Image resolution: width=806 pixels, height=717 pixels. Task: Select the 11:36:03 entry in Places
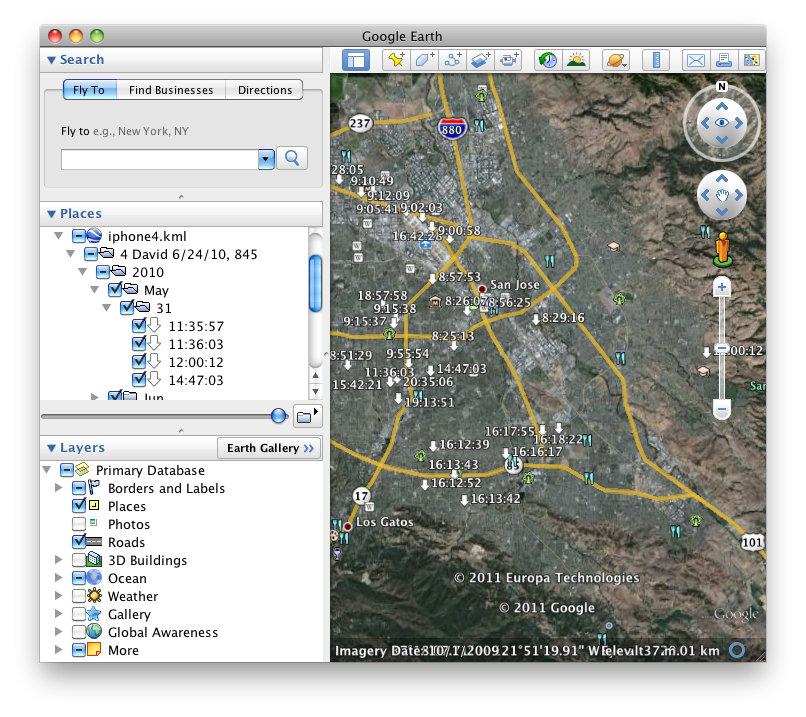pyautogui.click(x=196, y=344)
